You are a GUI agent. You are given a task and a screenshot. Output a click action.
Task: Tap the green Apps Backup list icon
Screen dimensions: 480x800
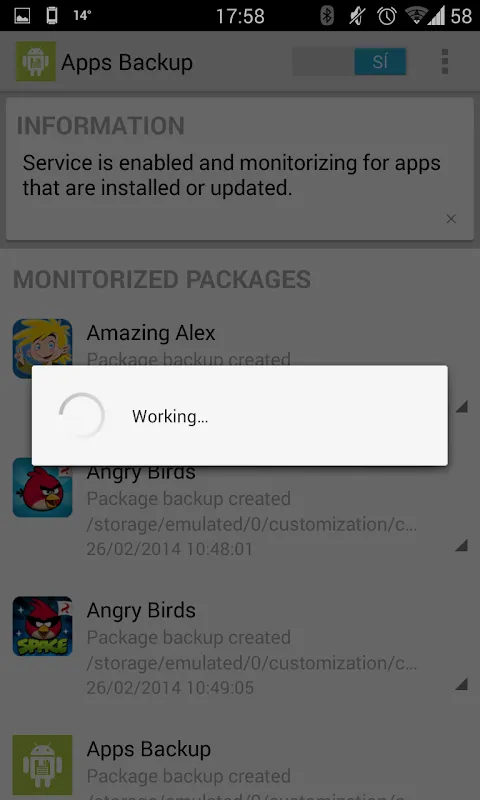[42, 765]
